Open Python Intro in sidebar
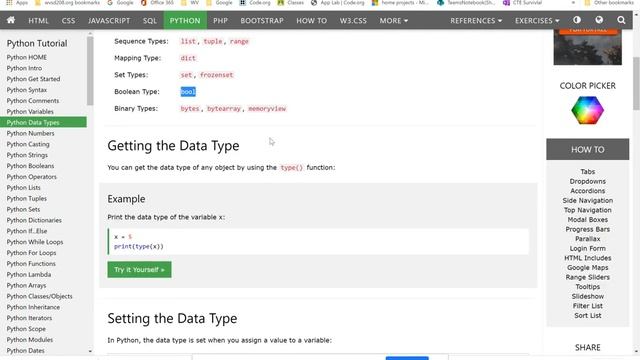Screen dimensions: 640x360 click(x=24, y=68)
